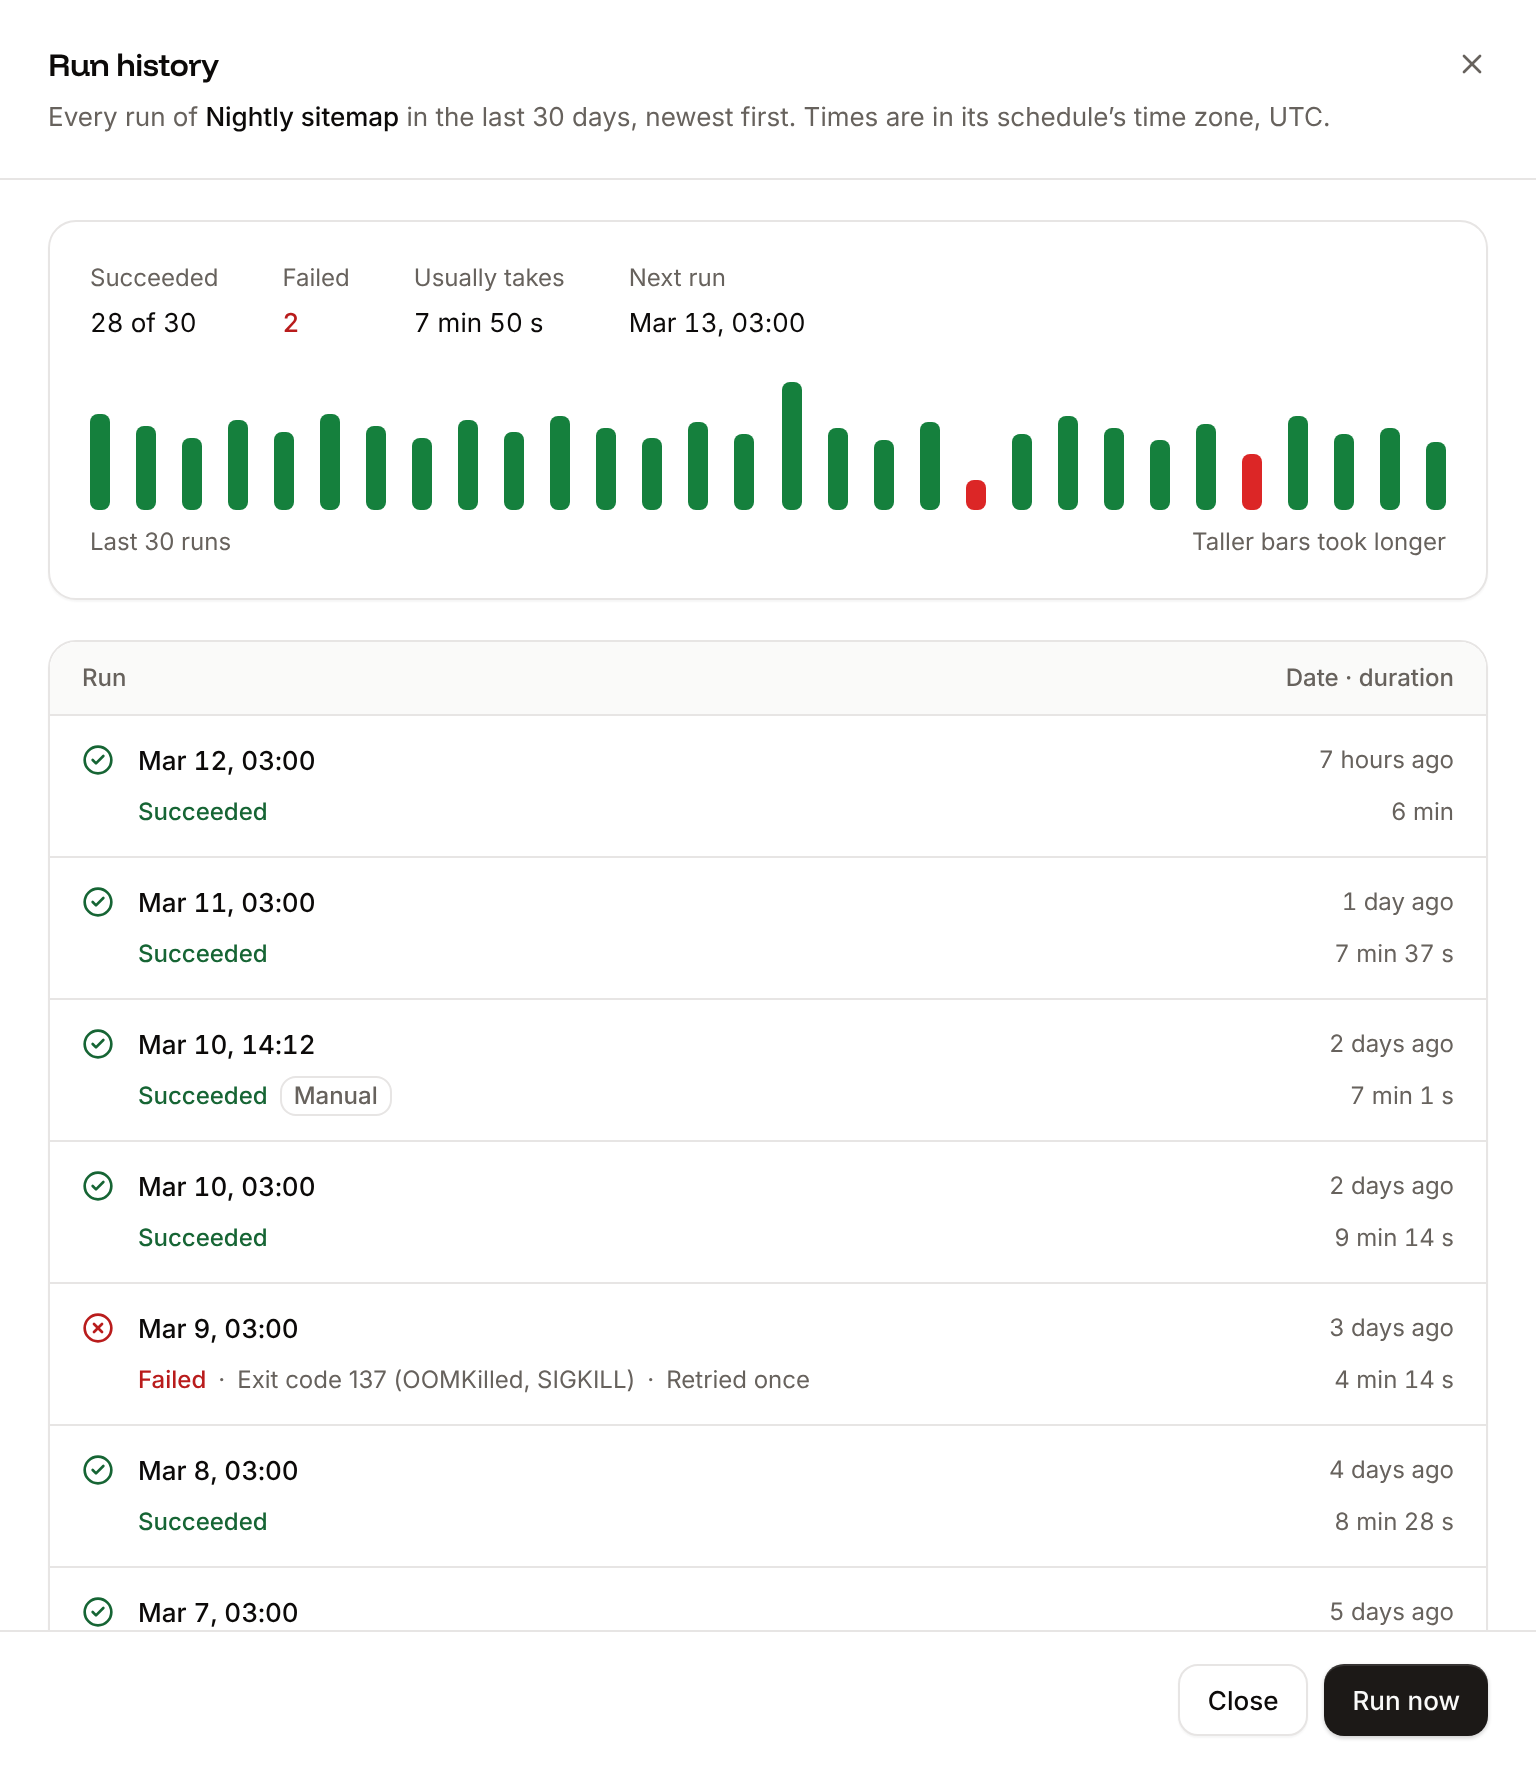Click the Run column header

[104, 678]
